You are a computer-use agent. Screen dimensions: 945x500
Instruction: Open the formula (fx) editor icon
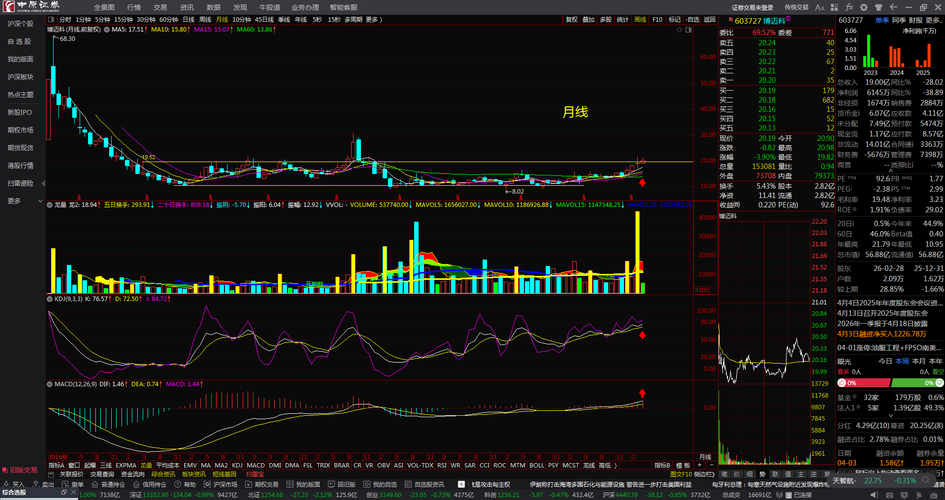point(849,7)
